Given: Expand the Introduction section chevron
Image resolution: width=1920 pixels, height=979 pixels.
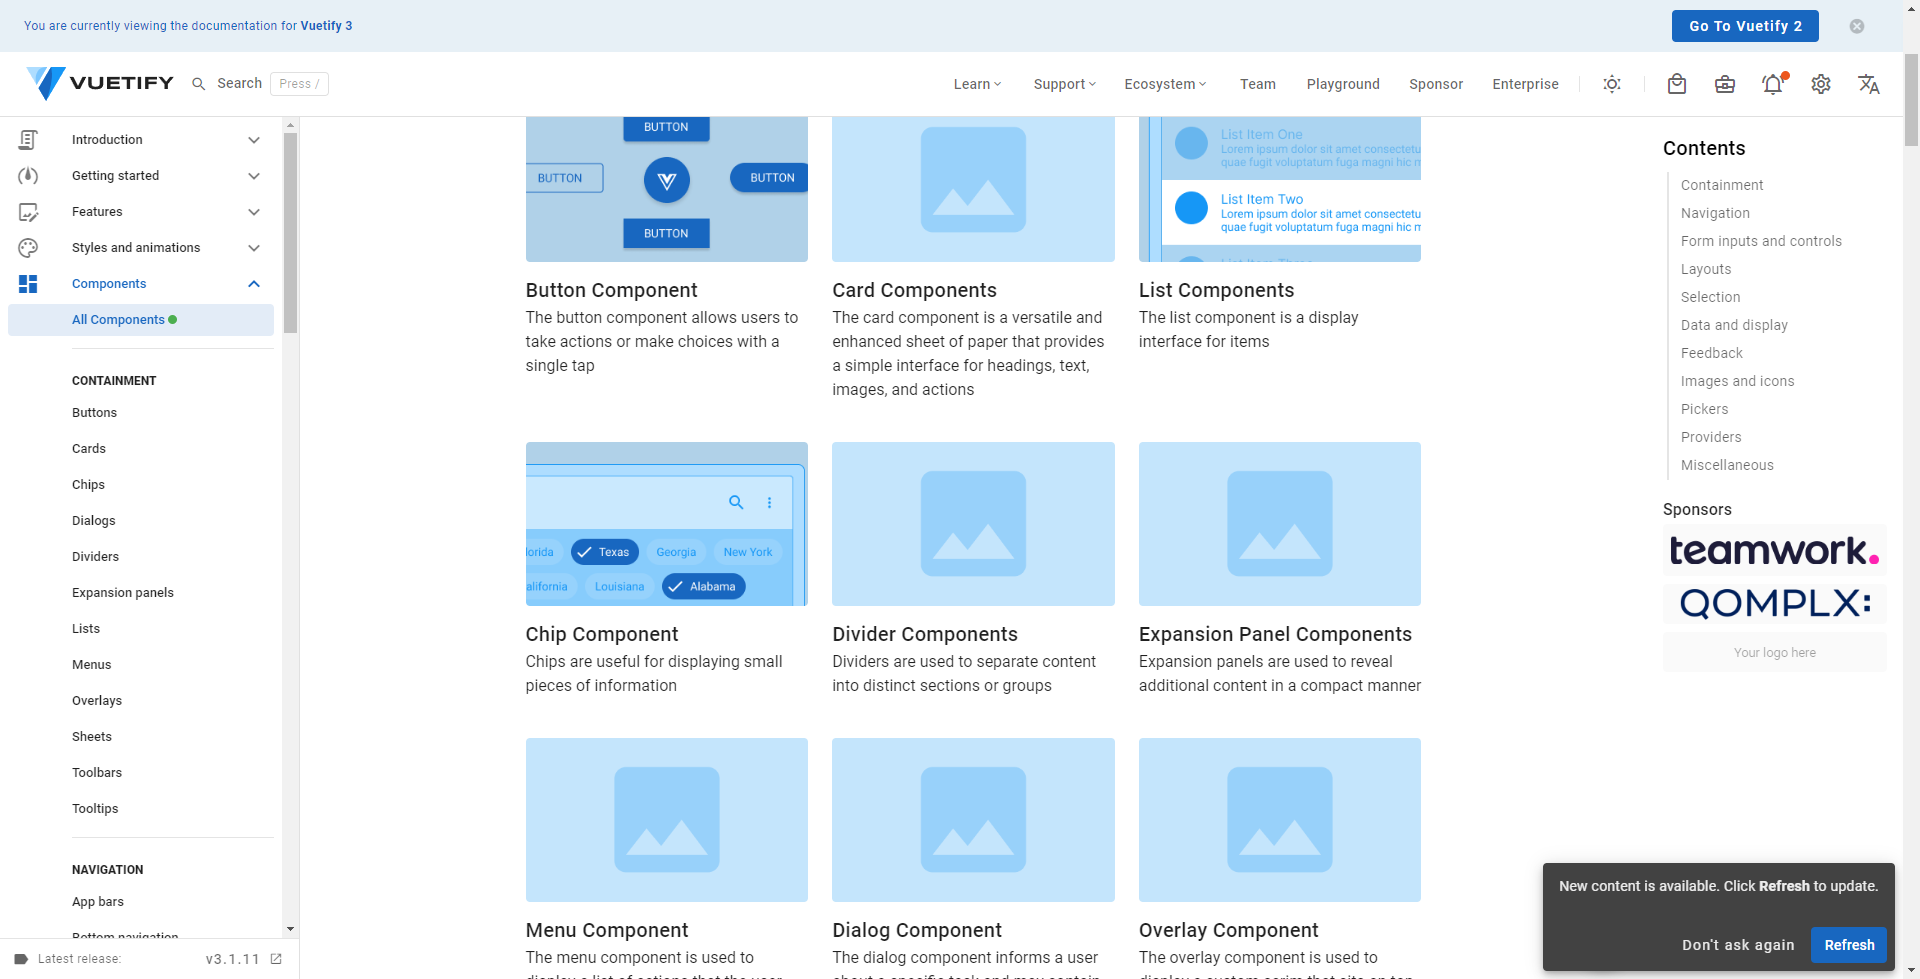Looking at the screenshot, I should (x=254, y=140).
